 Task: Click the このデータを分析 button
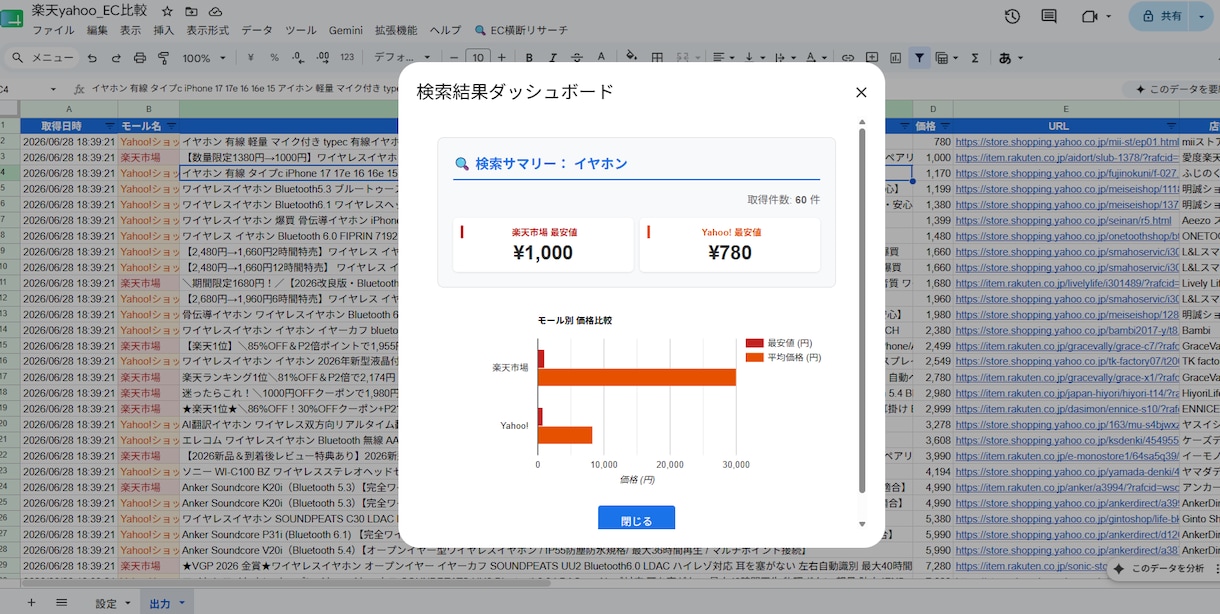[x=1161, y=569]
